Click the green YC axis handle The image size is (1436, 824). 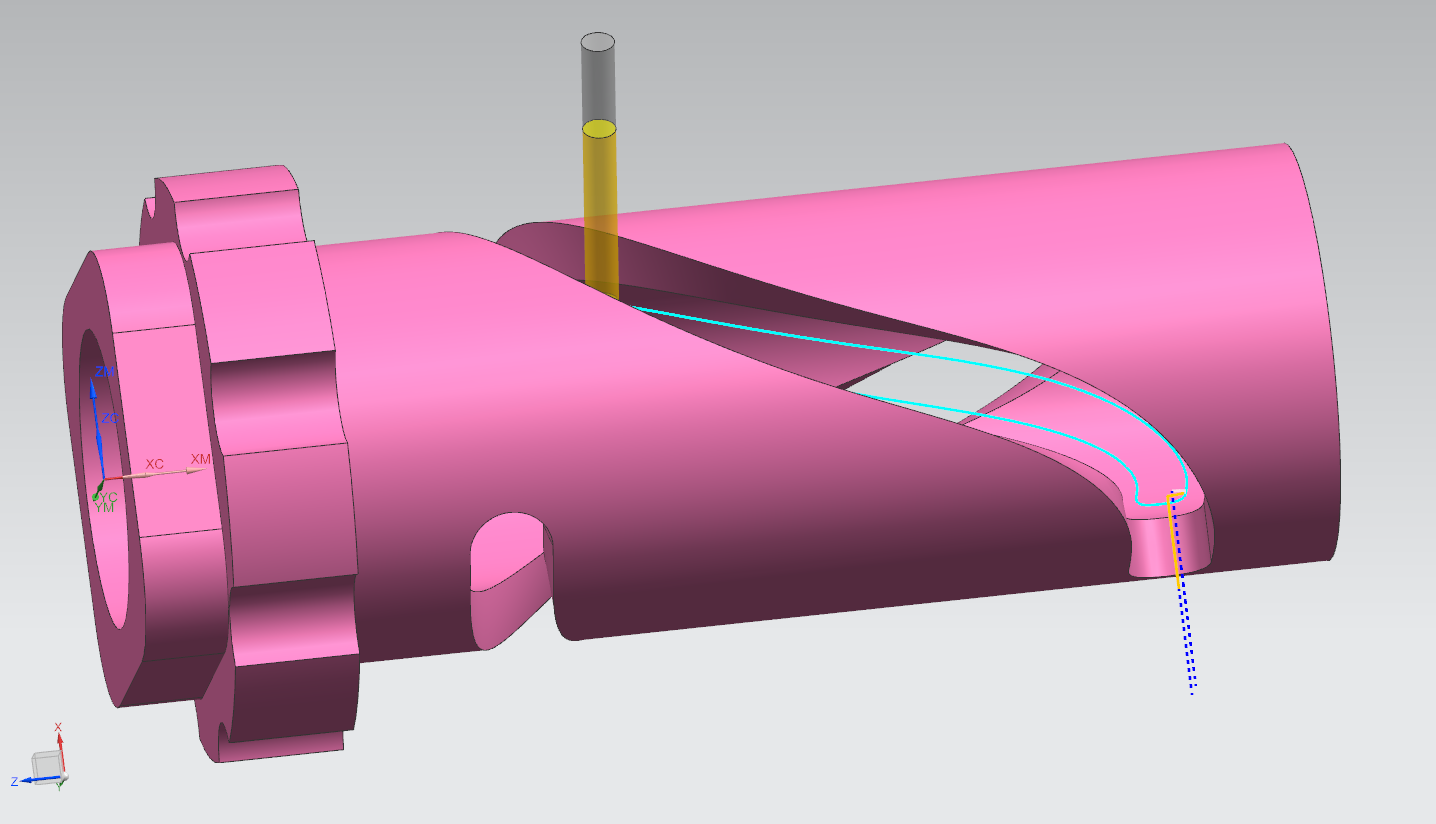(x=97, y=495)
